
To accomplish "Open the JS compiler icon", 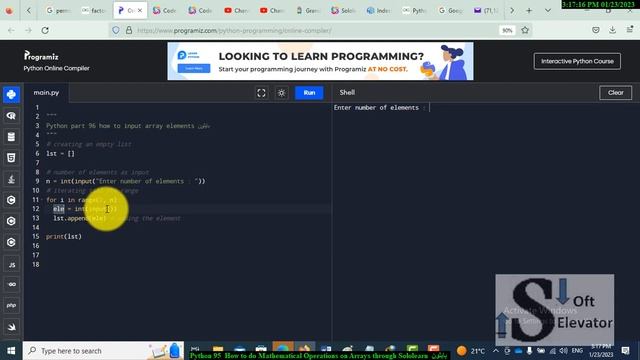I will (11, 264).
